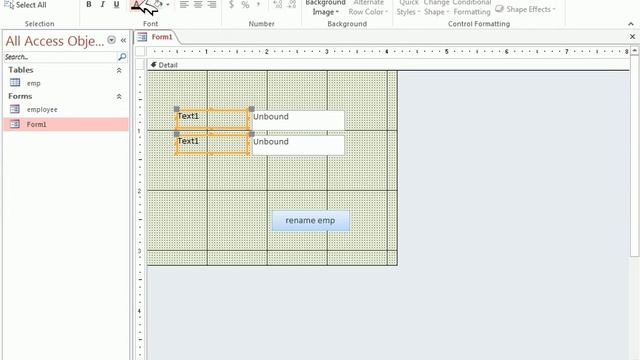Viewport: 640px width, 360px height.
Task: Collapse the navigation pane
Action: 123,40
